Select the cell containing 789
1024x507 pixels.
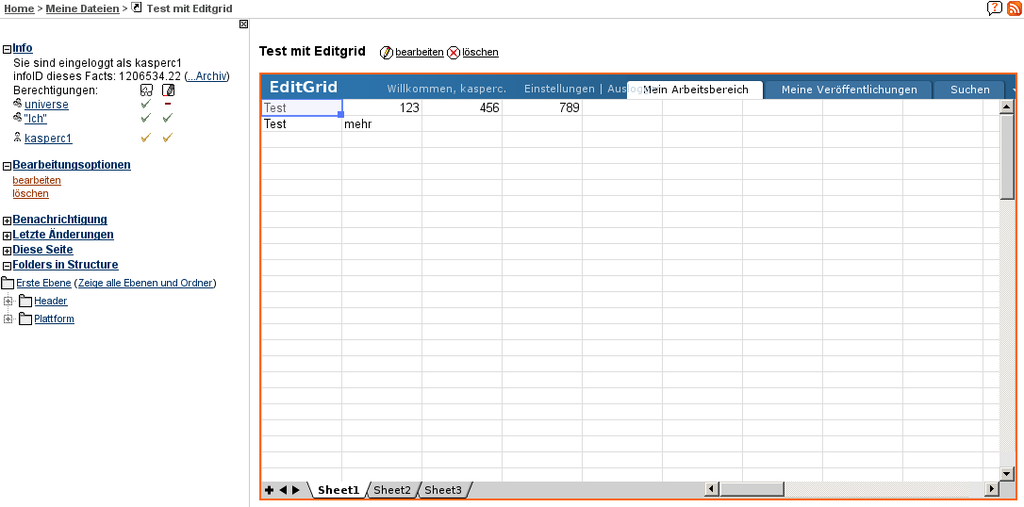click(x=543, y=108)
